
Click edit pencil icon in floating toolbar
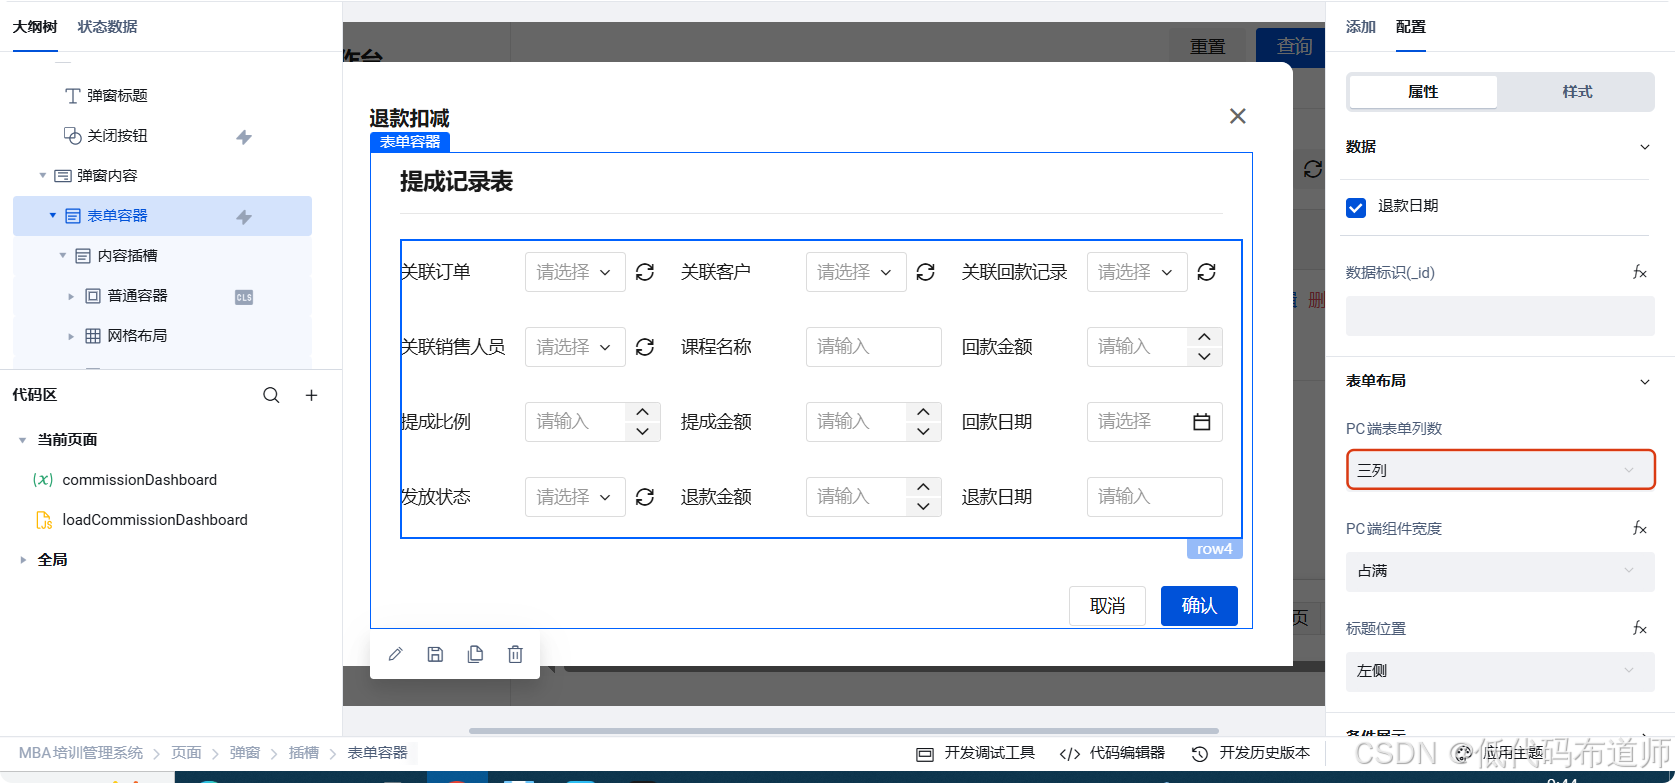pyautogui.click(x=395, y=654)
